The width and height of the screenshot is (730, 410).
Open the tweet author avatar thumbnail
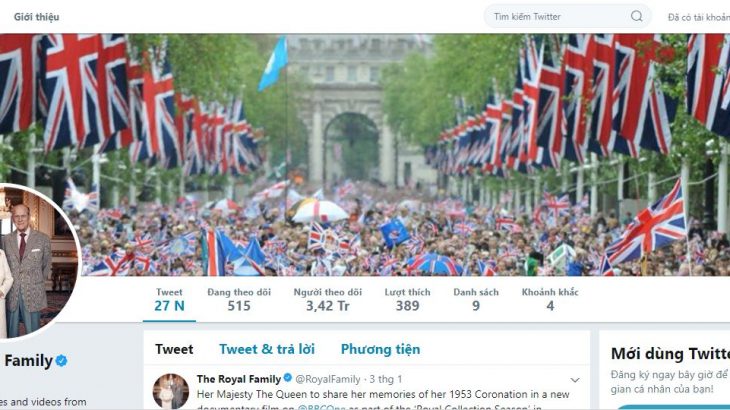point(171,391)
